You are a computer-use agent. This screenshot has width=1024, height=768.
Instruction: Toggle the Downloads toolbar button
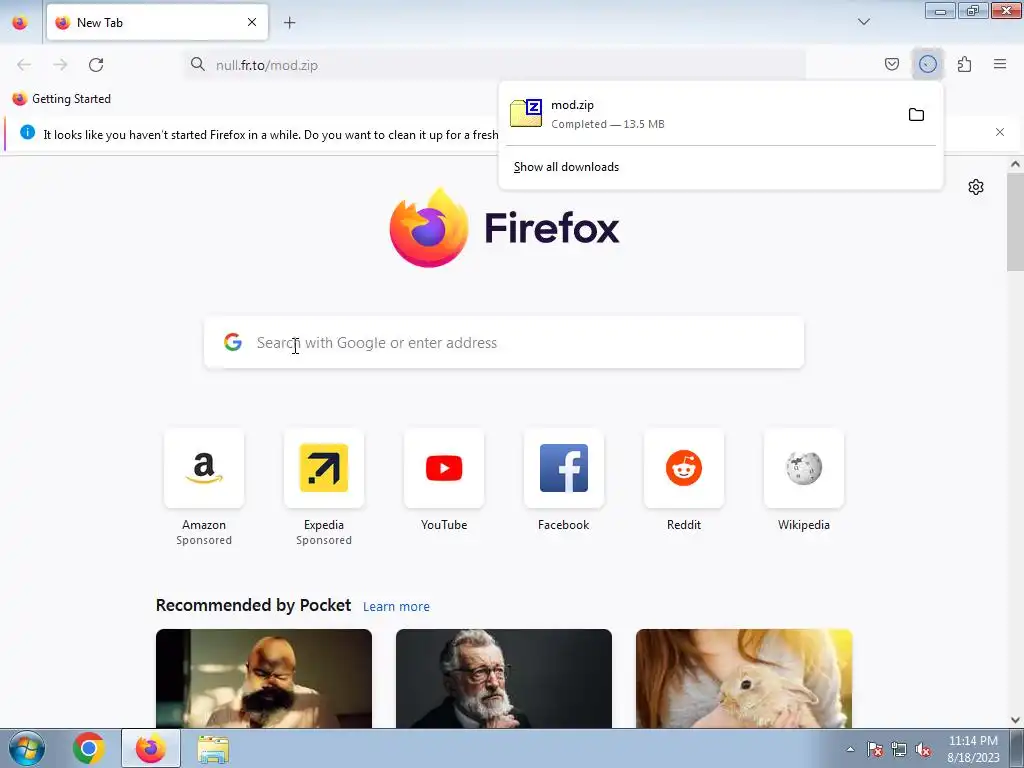click(x=927, y=64)
